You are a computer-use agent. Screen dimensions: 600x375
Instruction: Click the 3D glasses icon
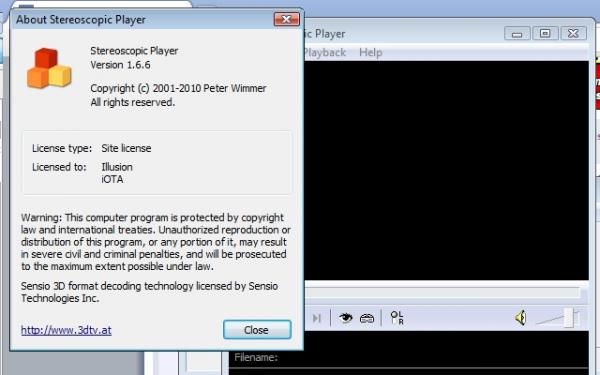367,318
